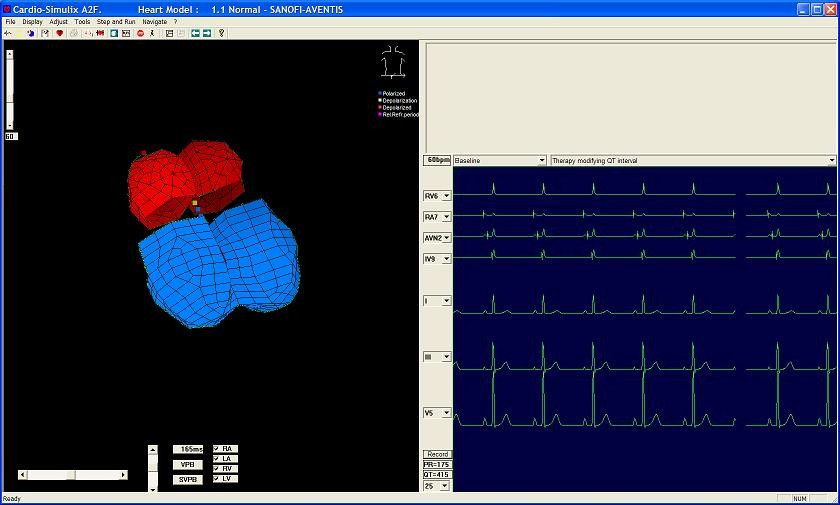Screen dimensions: 840x505
Task: Open the Step and Run menu
Action: coord(116,21)
